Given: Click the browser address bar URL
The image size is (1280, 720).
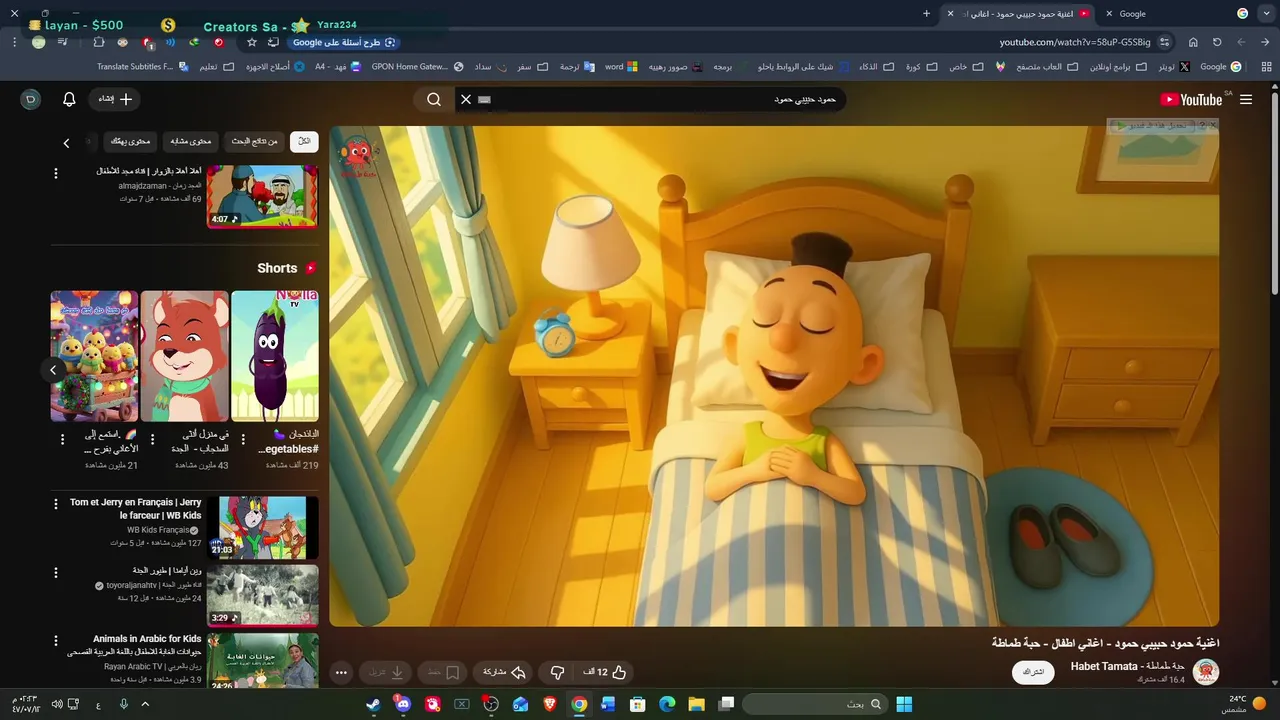Looking at the screenshot, I should pos(1075,42).
